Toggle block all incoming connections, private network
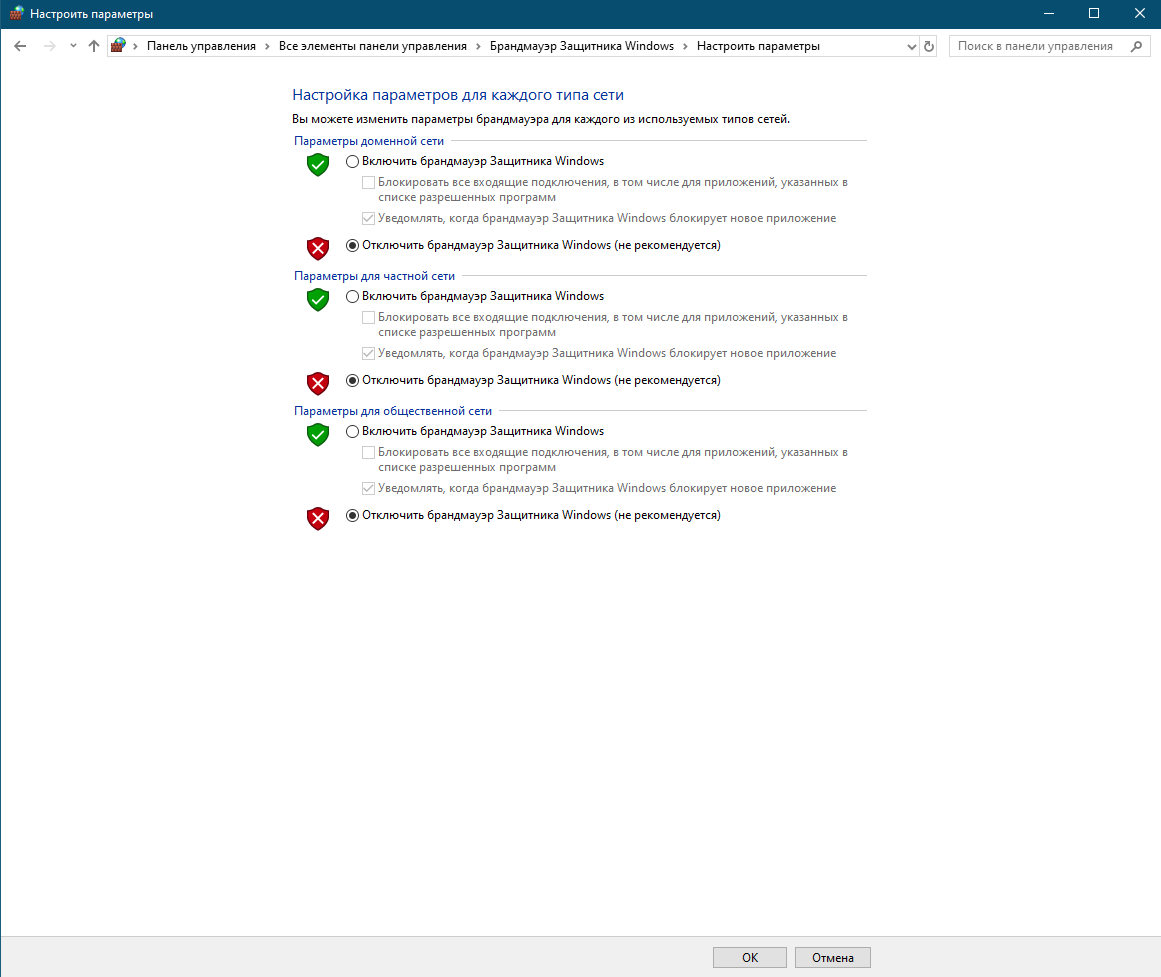1161x977 pixels. [368, 318]
